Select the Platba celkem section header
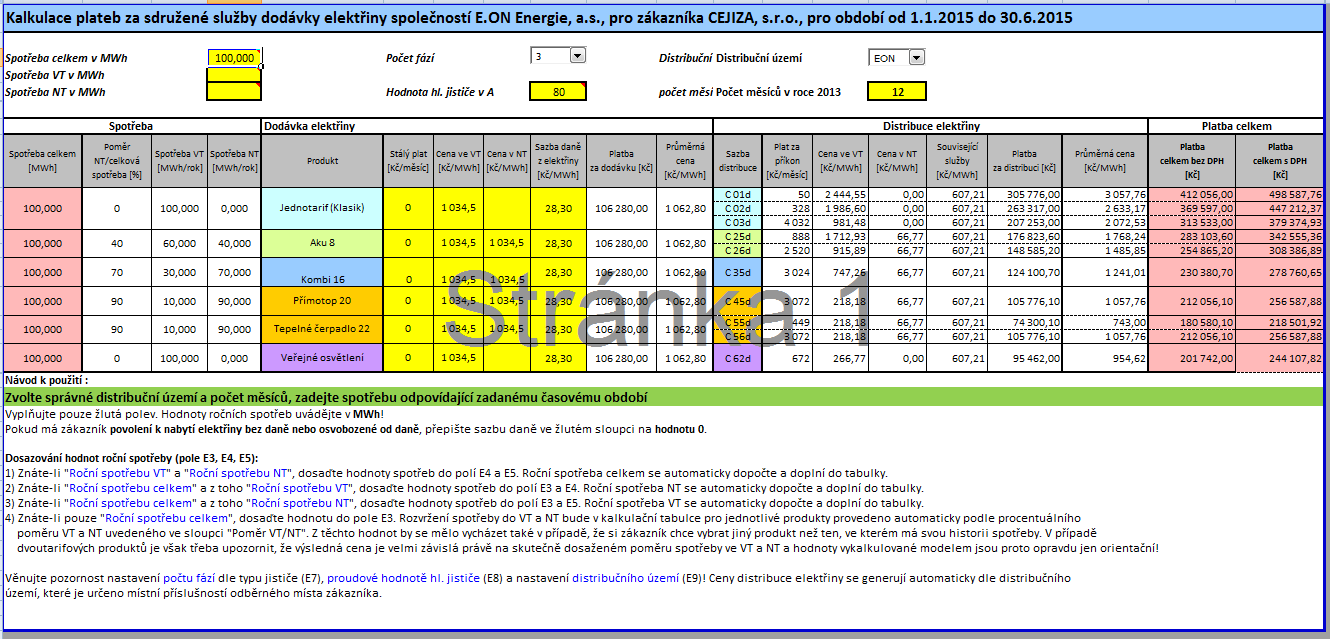 point(1236,126)
